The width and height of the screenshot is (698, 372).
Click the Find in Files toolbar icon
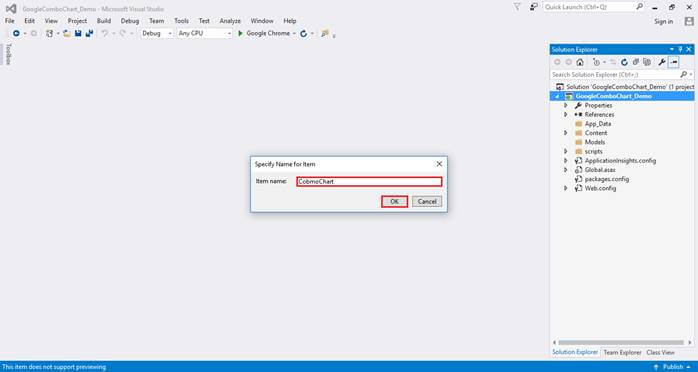pyautogui.click(x=325, y=33)
